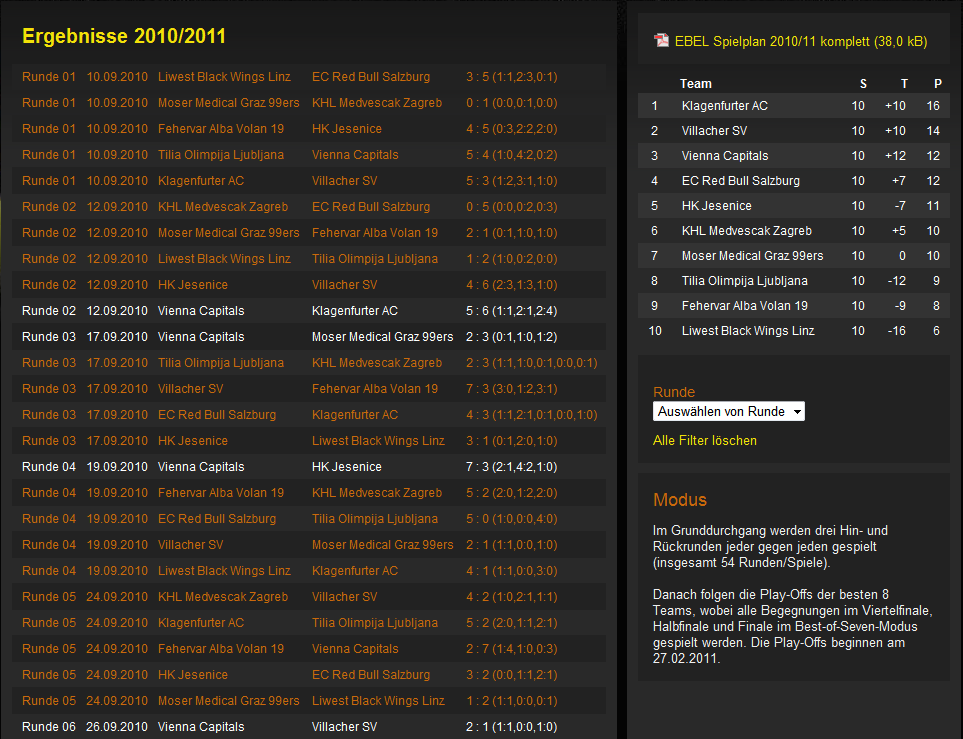Screen dimensions: 963x739
Task: Click the score 4 : 3 (1:1,2:1,0:1,0:0,1:0)
Action: [x=532, y=415]
